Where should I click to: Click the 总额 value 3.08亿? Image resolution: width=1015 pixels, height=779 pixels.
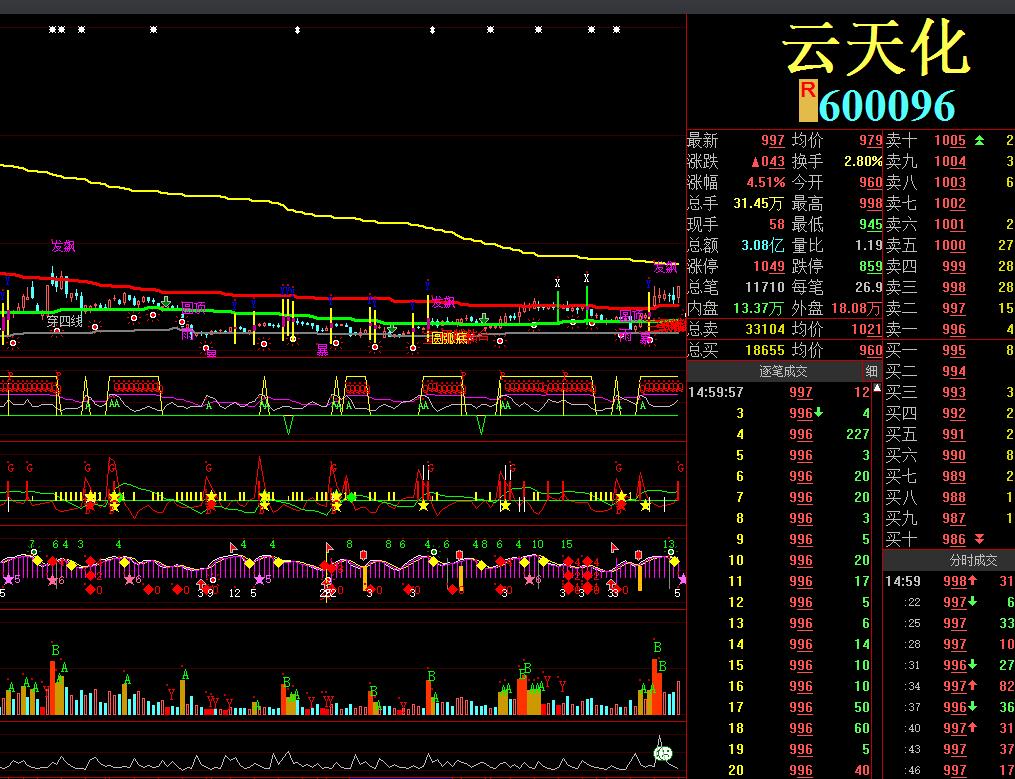click(763, 245)
